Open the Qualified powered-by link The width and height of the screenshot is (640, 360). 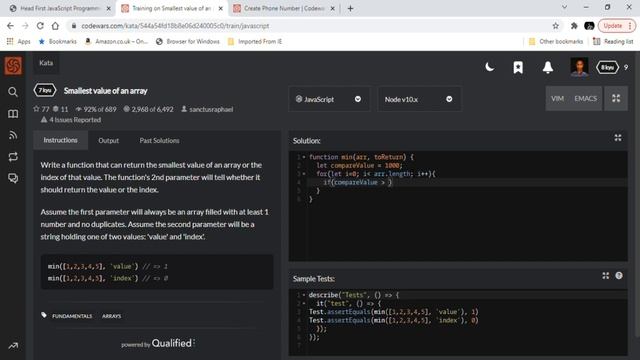tap(158, 343)
